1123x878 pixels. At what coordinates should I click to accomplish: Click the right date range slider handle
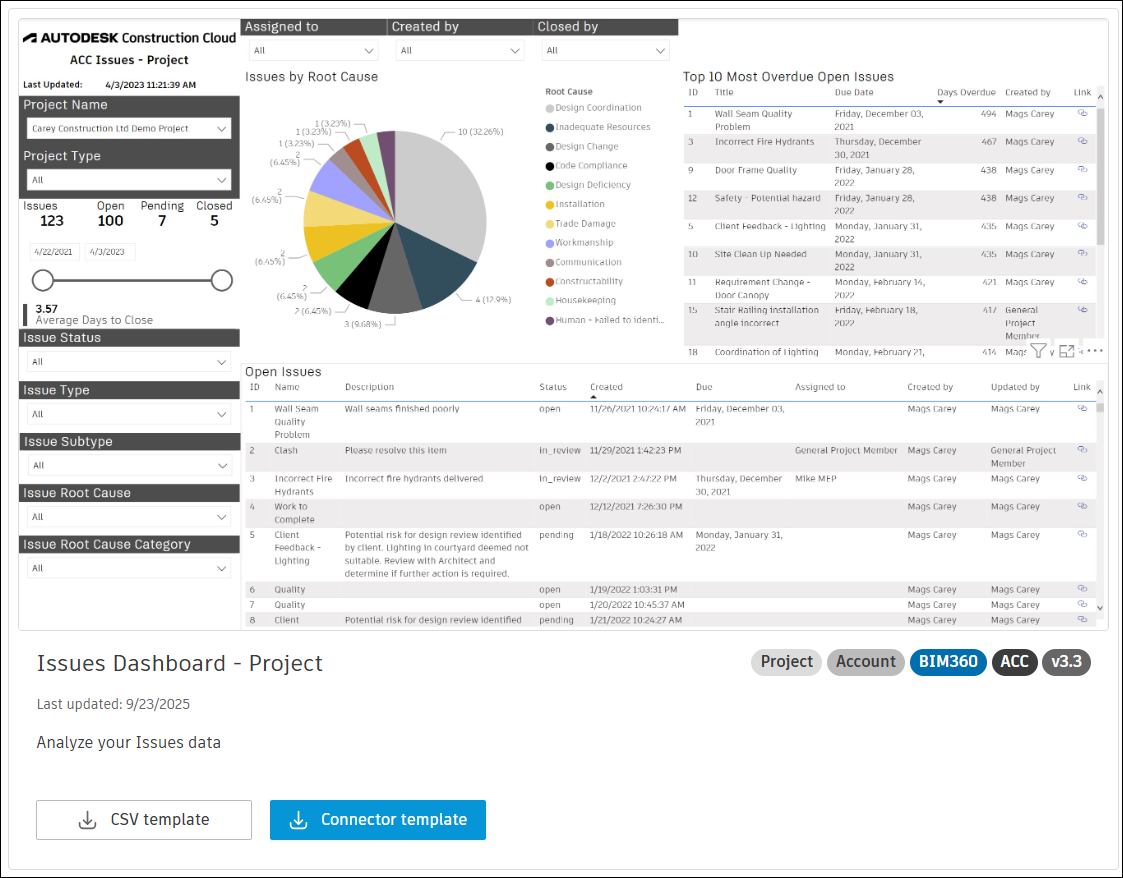click(x=222, y=280)
